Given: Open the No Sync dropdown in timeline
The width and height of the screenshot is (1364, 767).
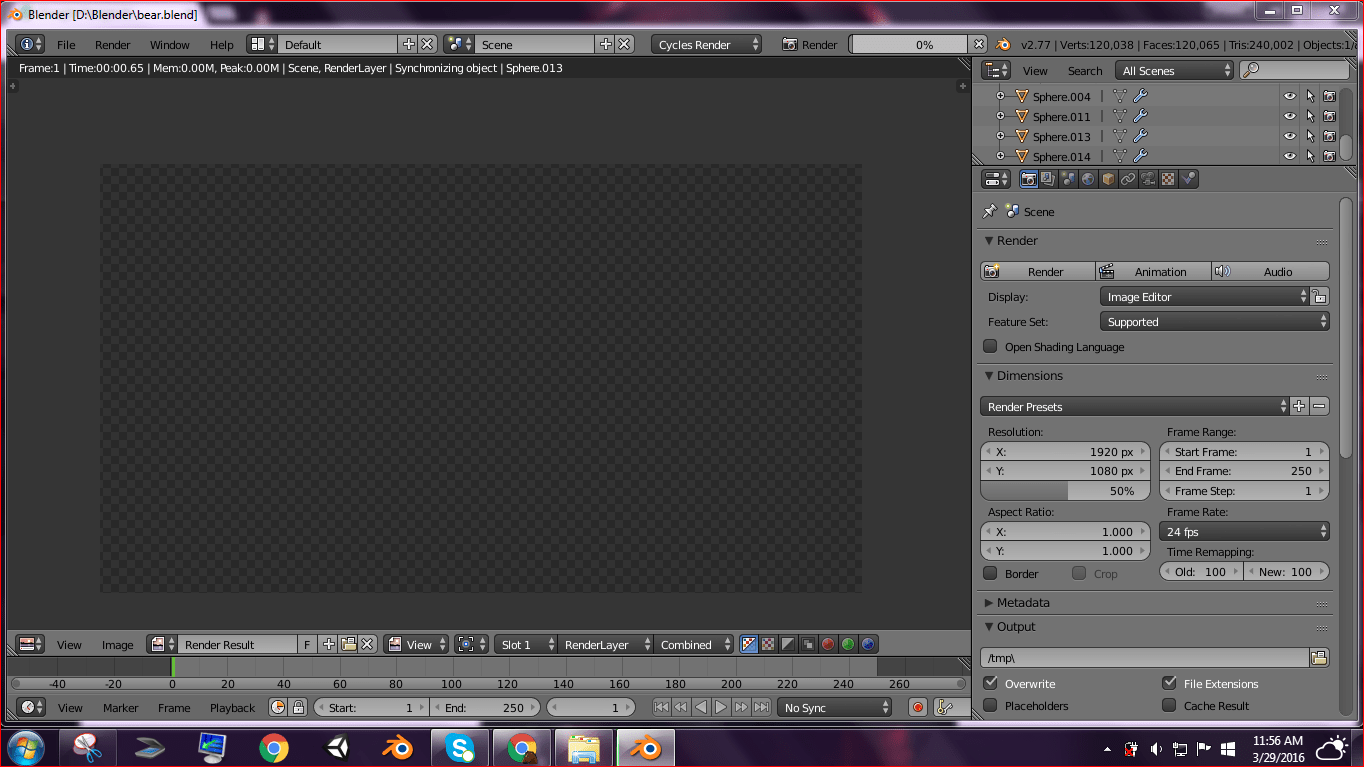Looking at the screenshot, I should pos(834,707).
